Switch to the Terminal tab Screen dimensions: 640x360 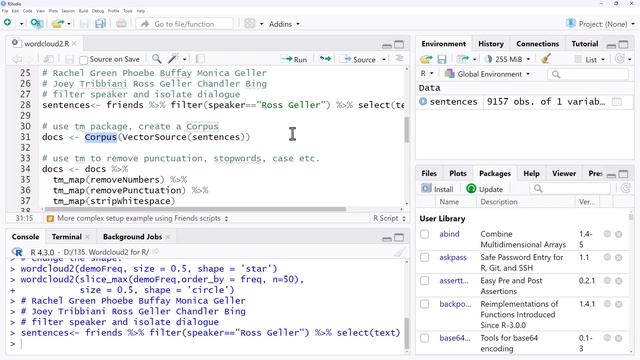tap(67, 237)
